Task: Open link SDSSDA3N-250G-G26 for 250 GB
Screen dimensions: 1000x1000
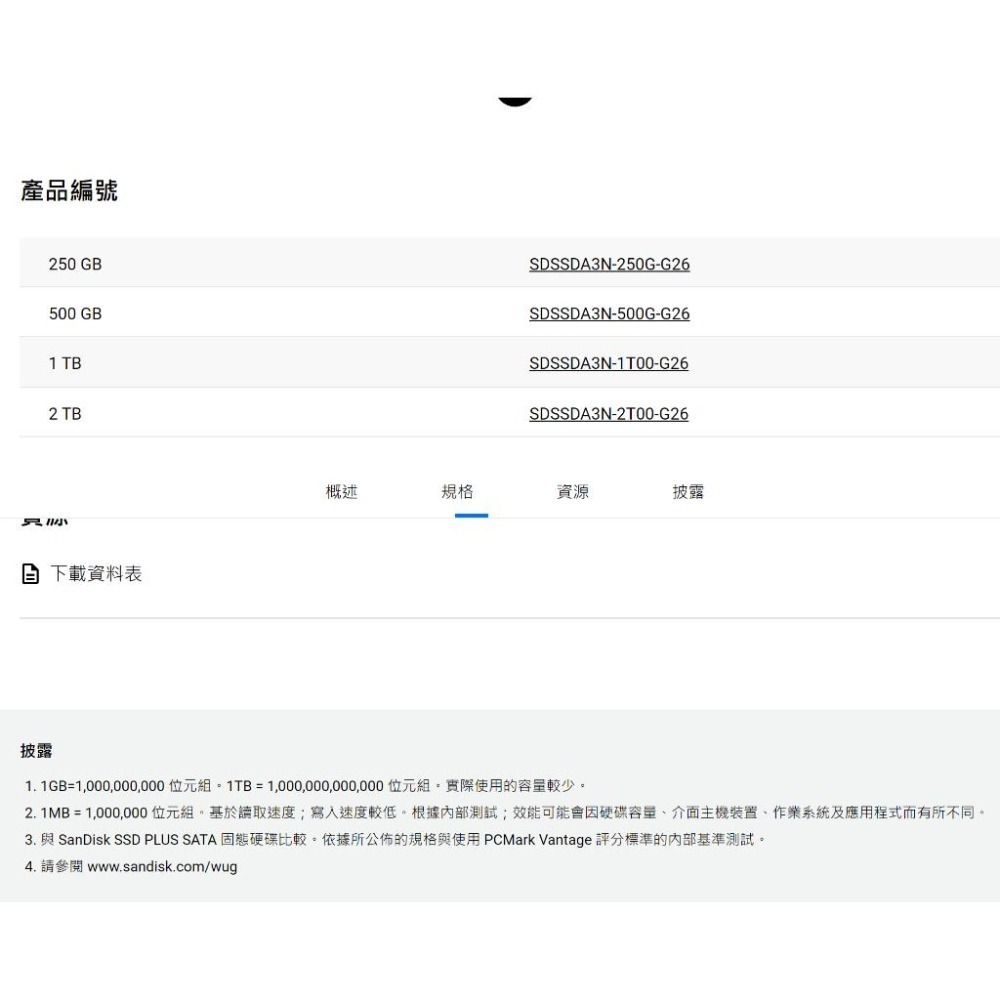Action: pyautogui.click(x=609, y=264)
